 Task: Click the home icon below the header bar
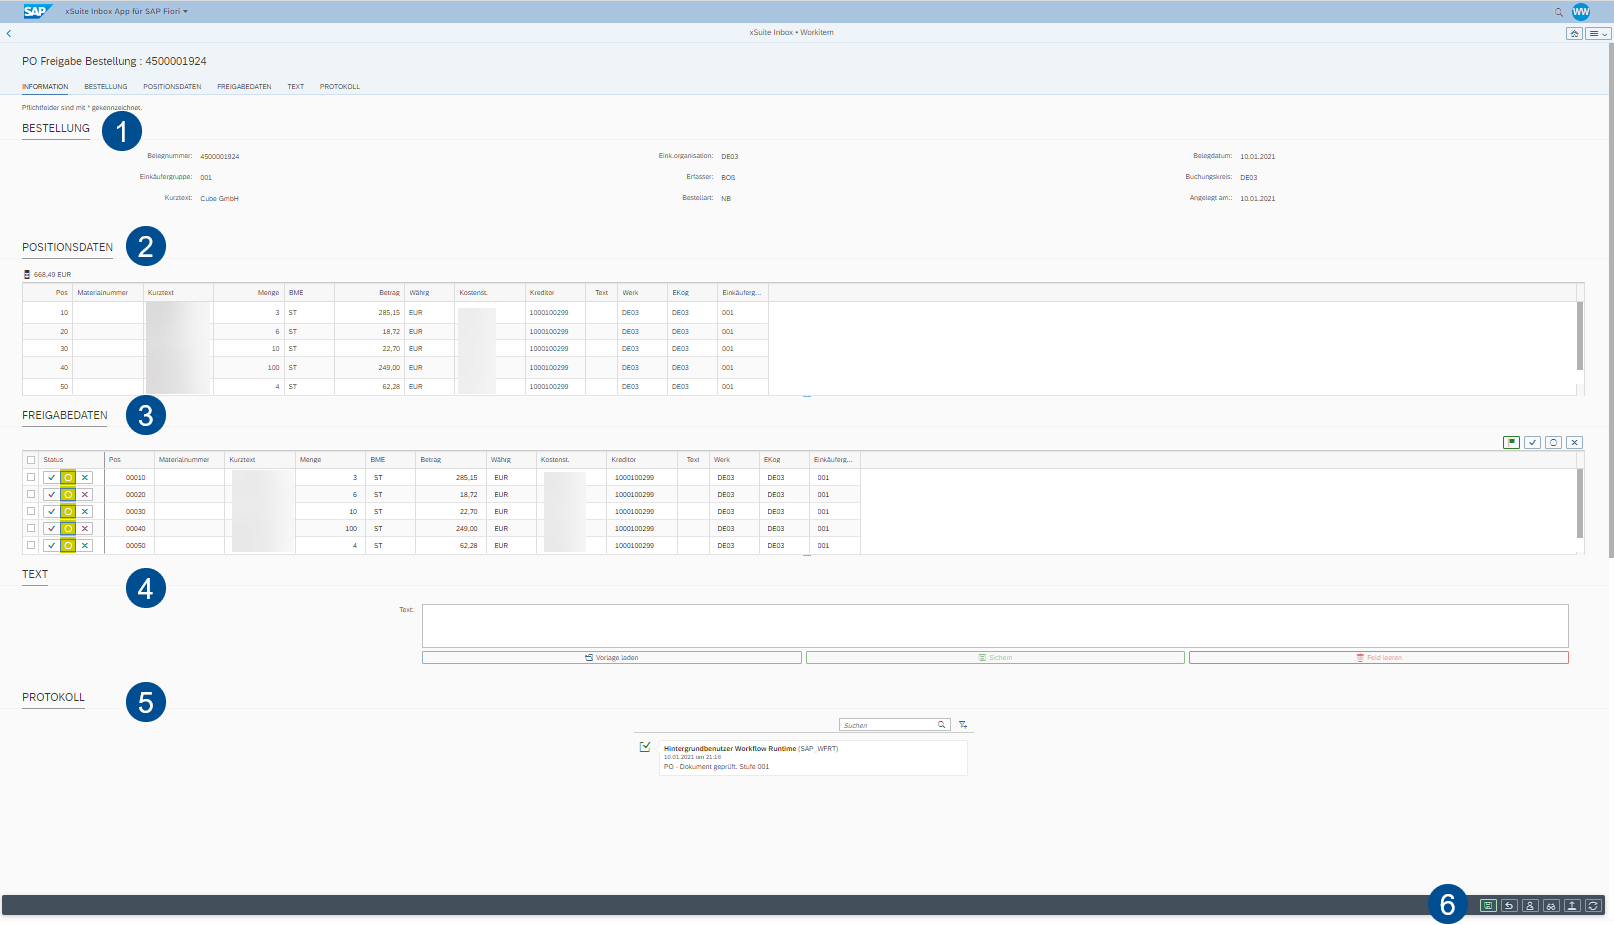[1575, 32]
